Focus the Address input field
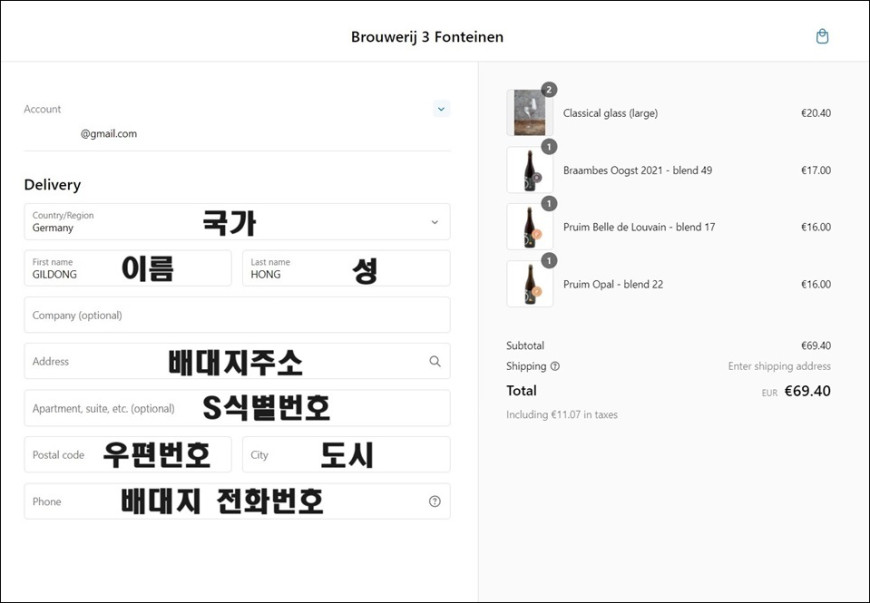Screen dimensions: 870x603 pos(237,361)
